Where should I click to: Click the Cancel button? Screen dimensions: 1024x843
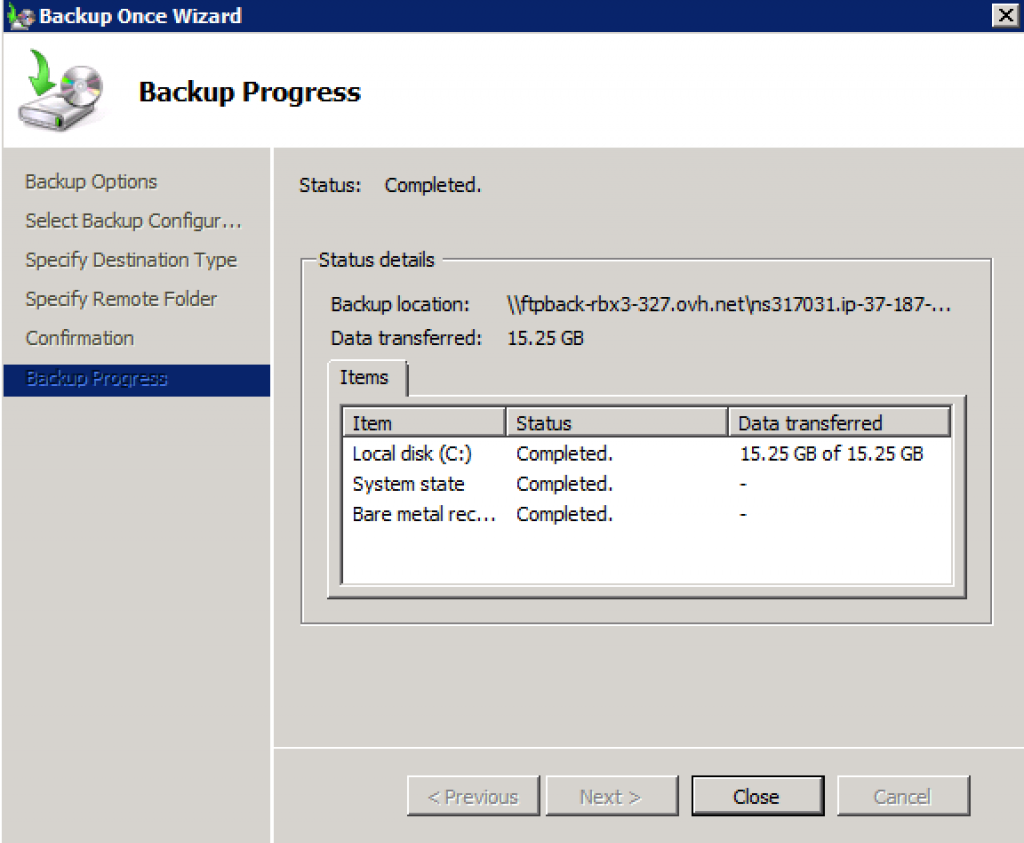[x=903, y=796]
